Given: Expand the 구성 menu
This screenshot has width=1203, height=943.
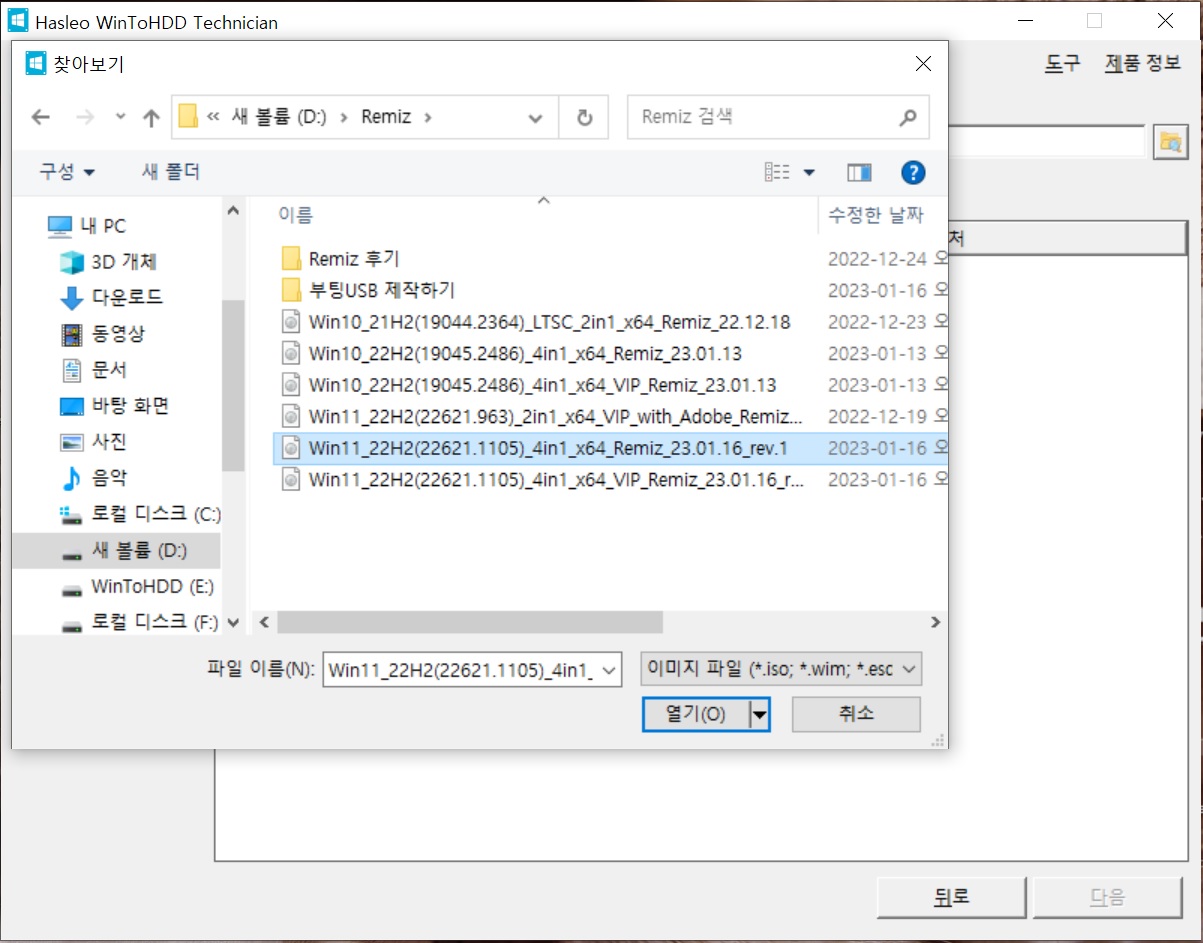Looking at the screenshot, I should [67, 172].
